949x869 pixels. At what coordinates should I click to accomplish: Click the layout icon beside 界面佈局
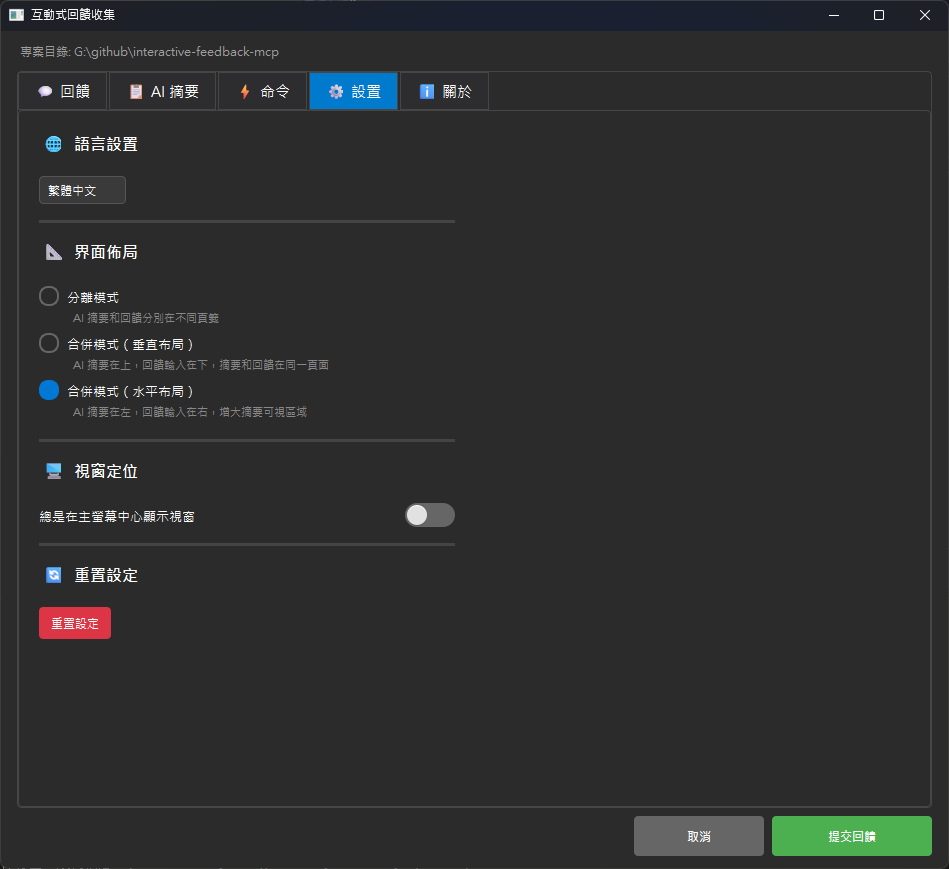pyautogui.click(x=53, y=251)
